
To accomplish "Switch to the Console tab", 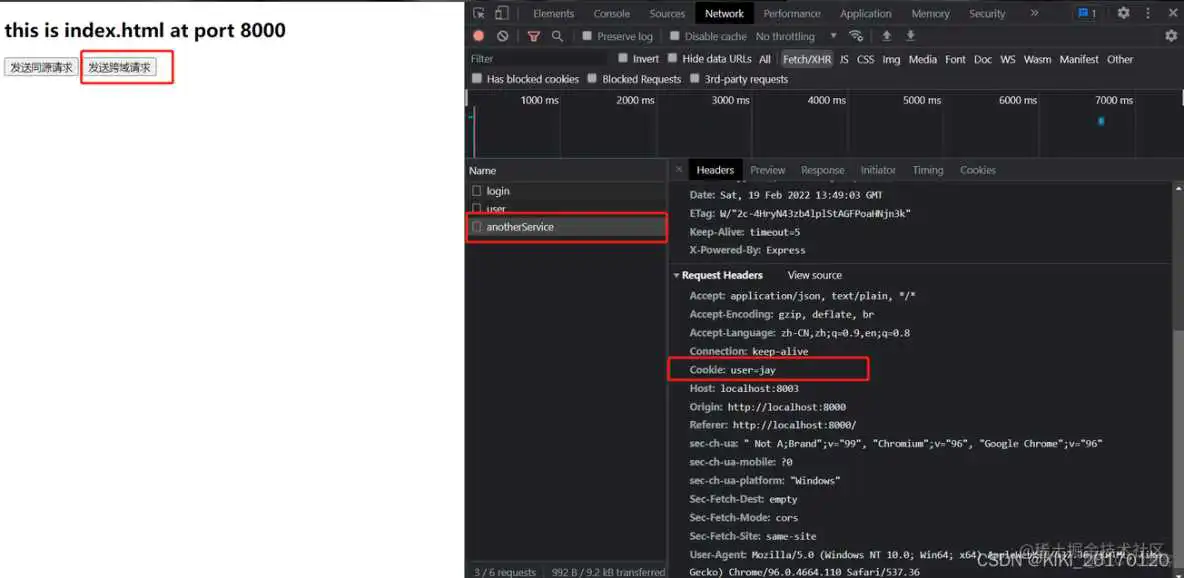I will 611,14.
